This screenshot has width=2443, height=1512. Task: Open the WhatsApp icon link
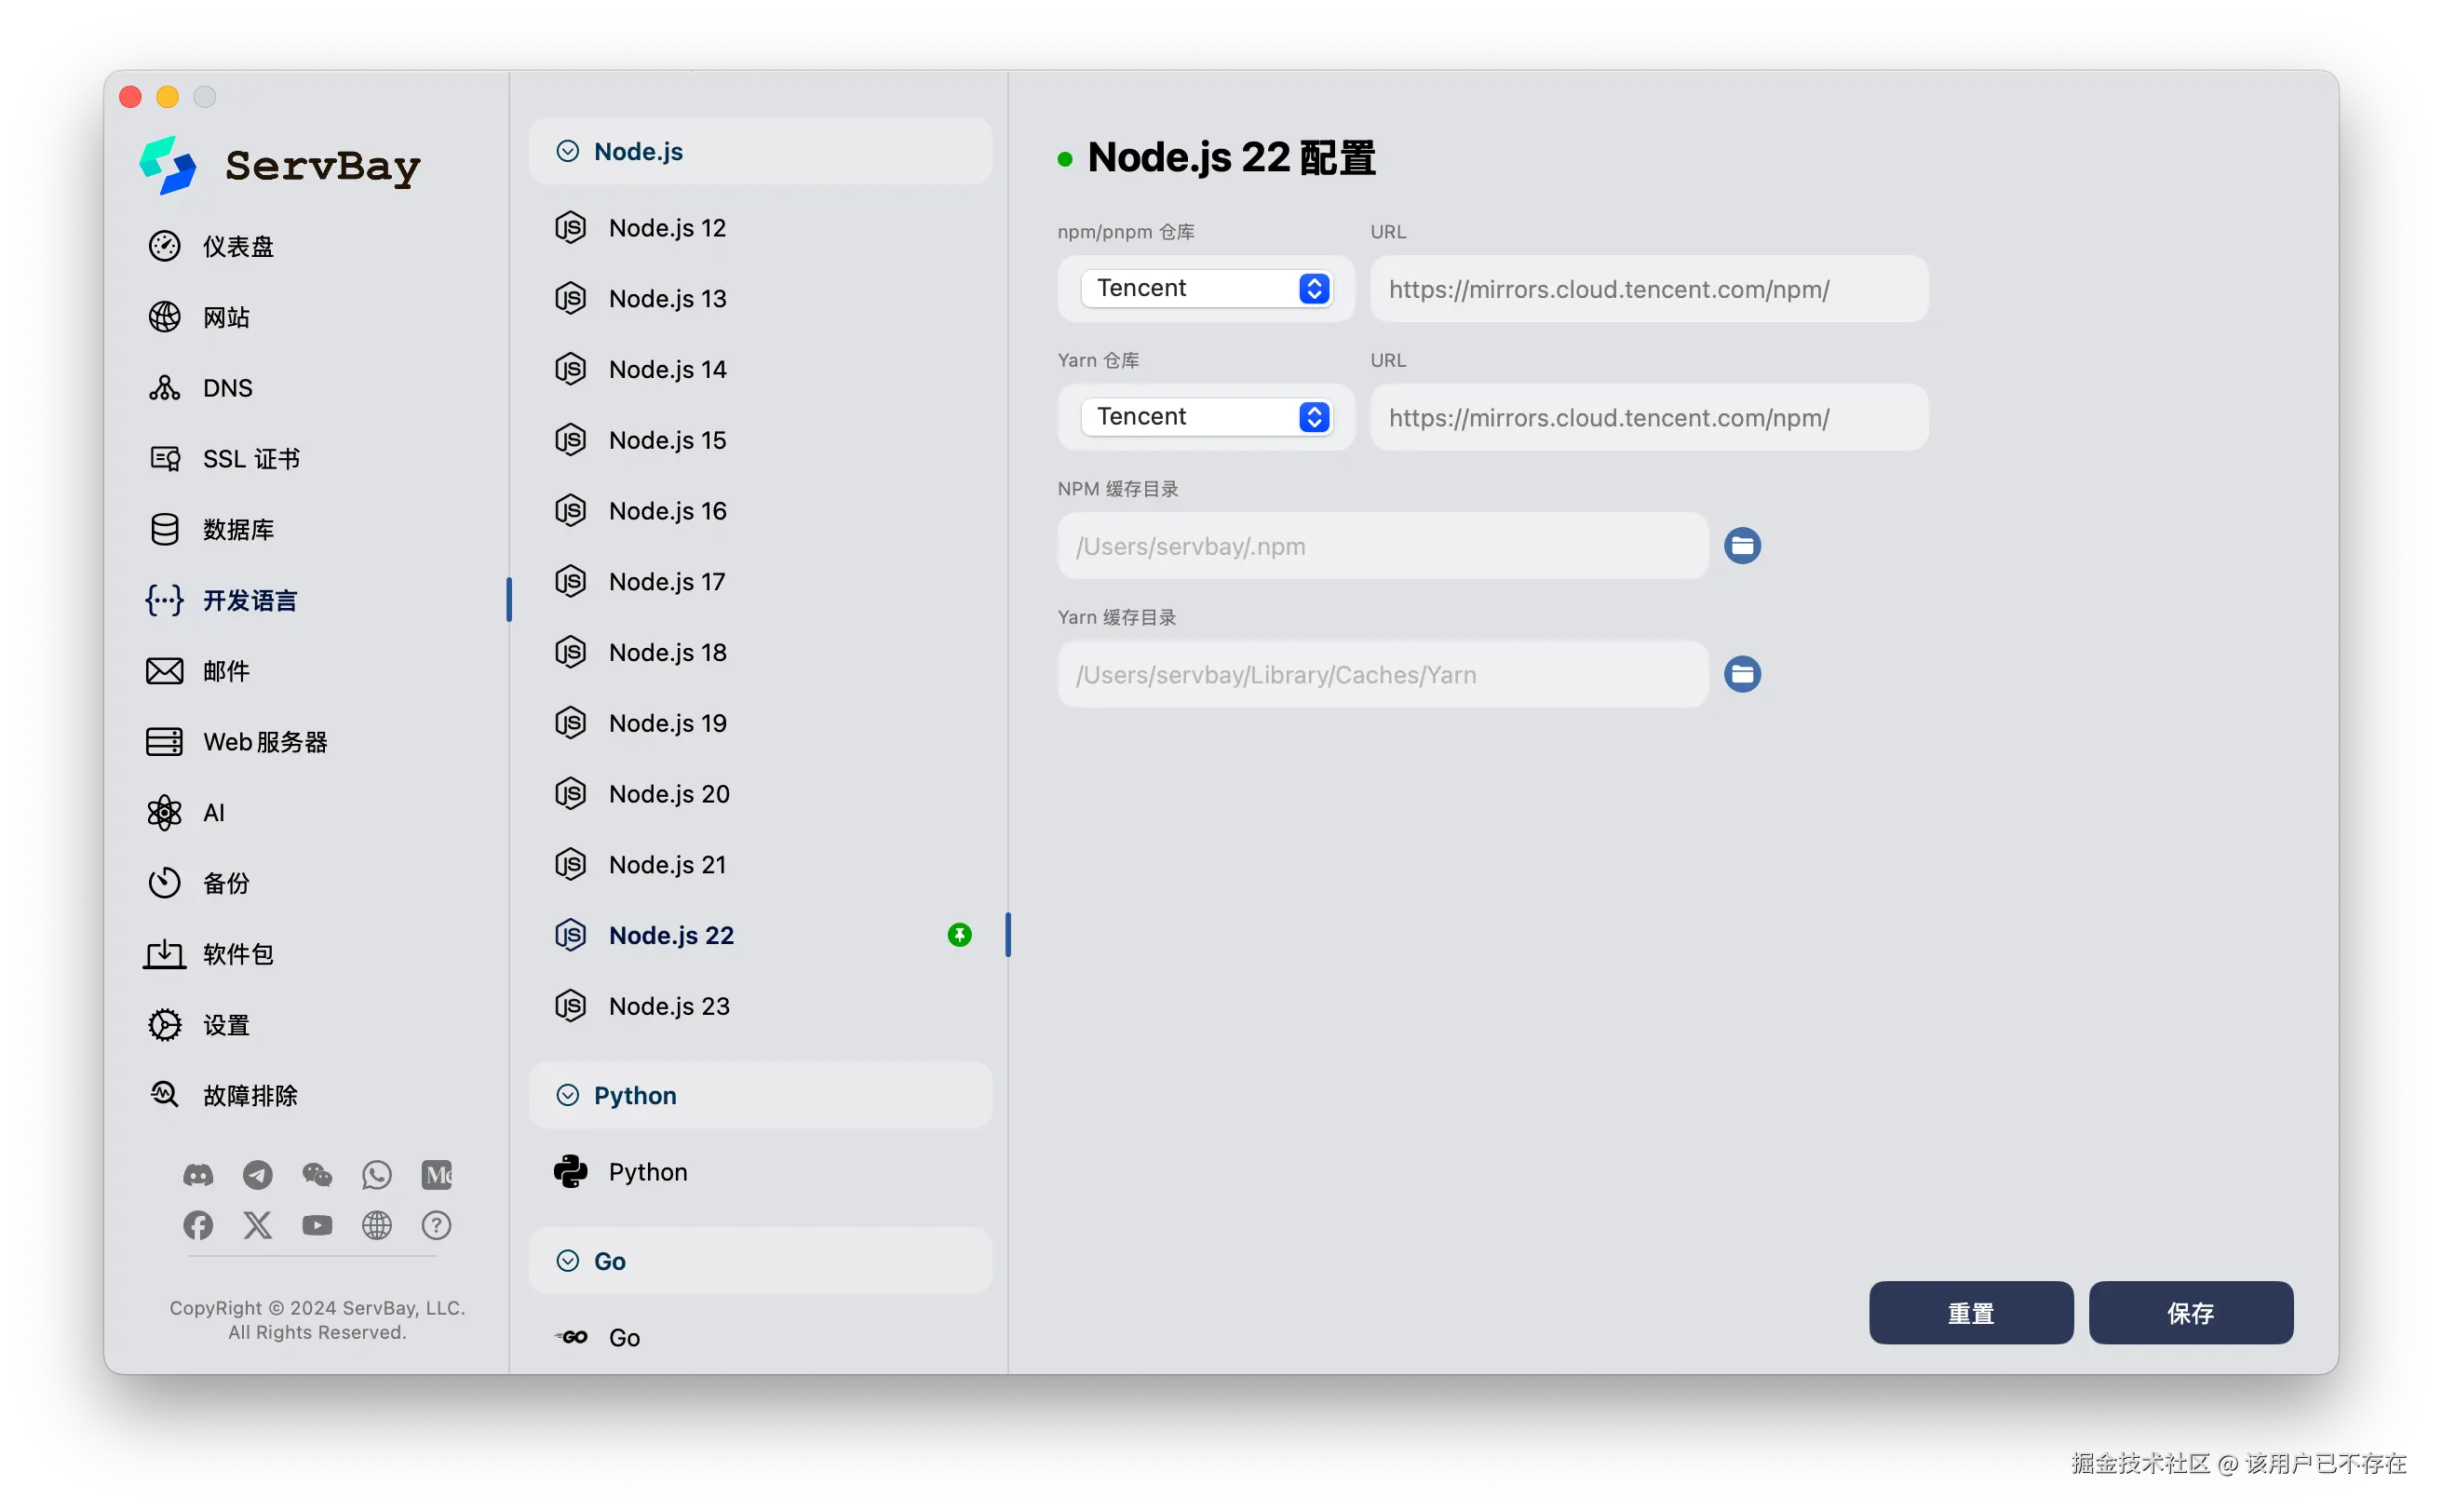[377, 1174]
